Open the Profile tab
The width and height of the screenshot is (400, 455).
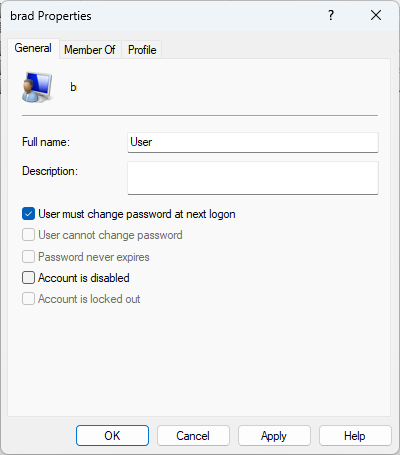tap(142, 50)
